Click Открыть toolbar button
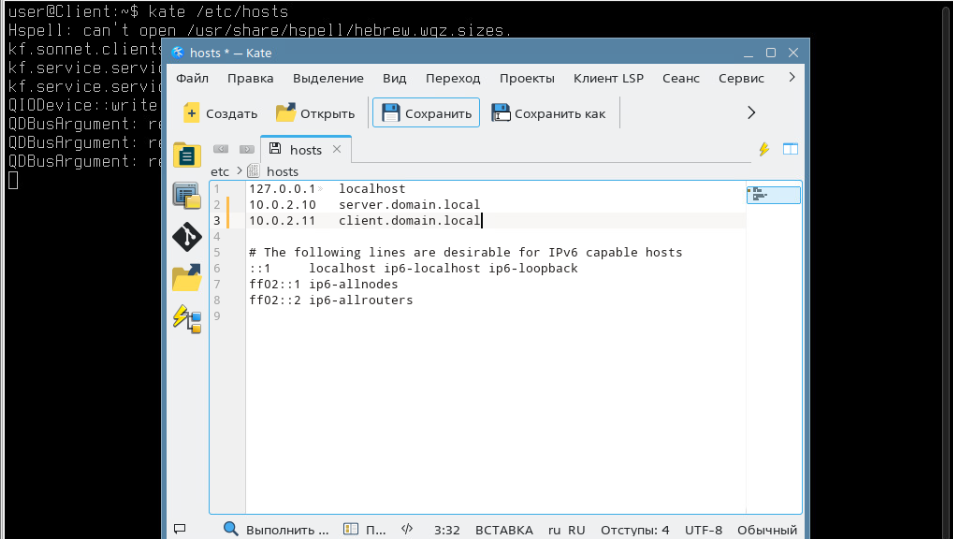Image resolution: width=953 pixels, height=539 pixels. [315, 113]
